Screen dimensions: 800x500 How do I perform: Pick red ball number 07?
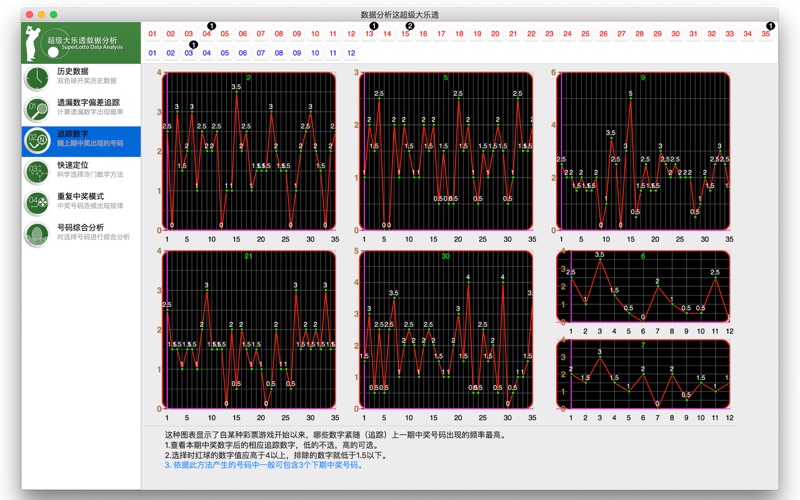pyautogui.click(x=261, y=34)
